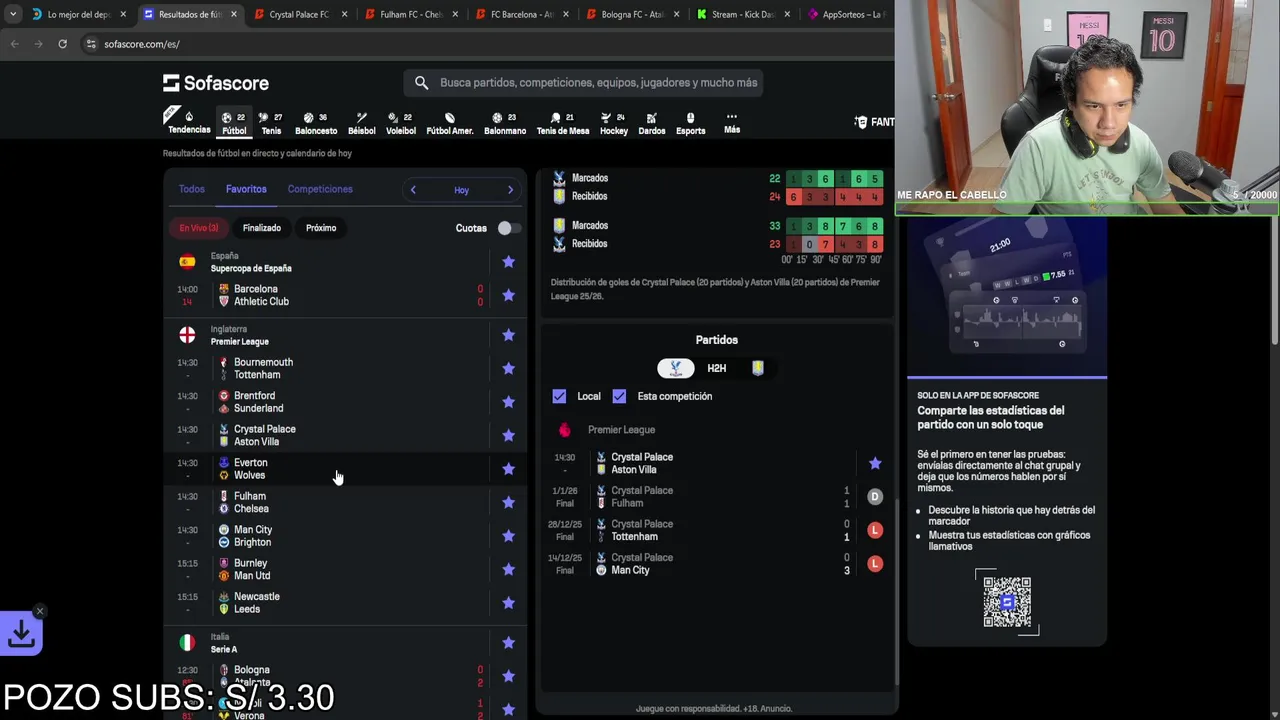
Task: Open the Hoy date picker
Action: tap(461, 190)
